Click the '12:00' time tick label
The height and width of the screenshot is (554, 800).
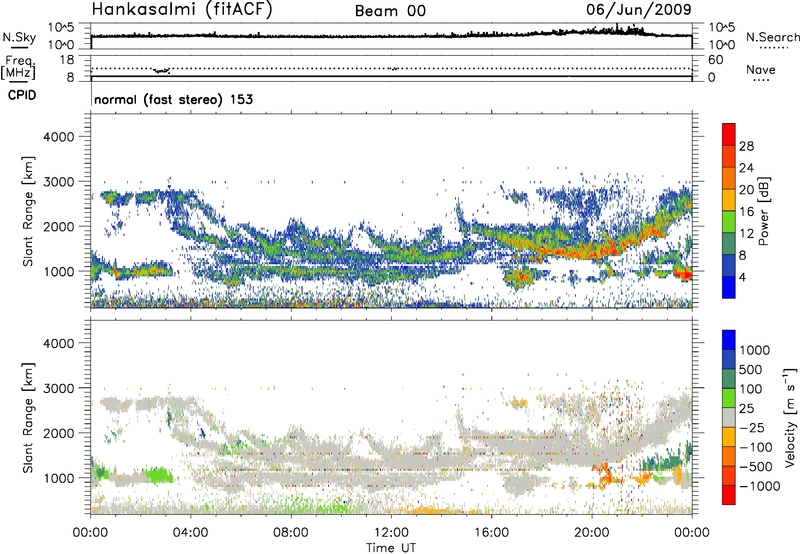(x=391, y=533)
